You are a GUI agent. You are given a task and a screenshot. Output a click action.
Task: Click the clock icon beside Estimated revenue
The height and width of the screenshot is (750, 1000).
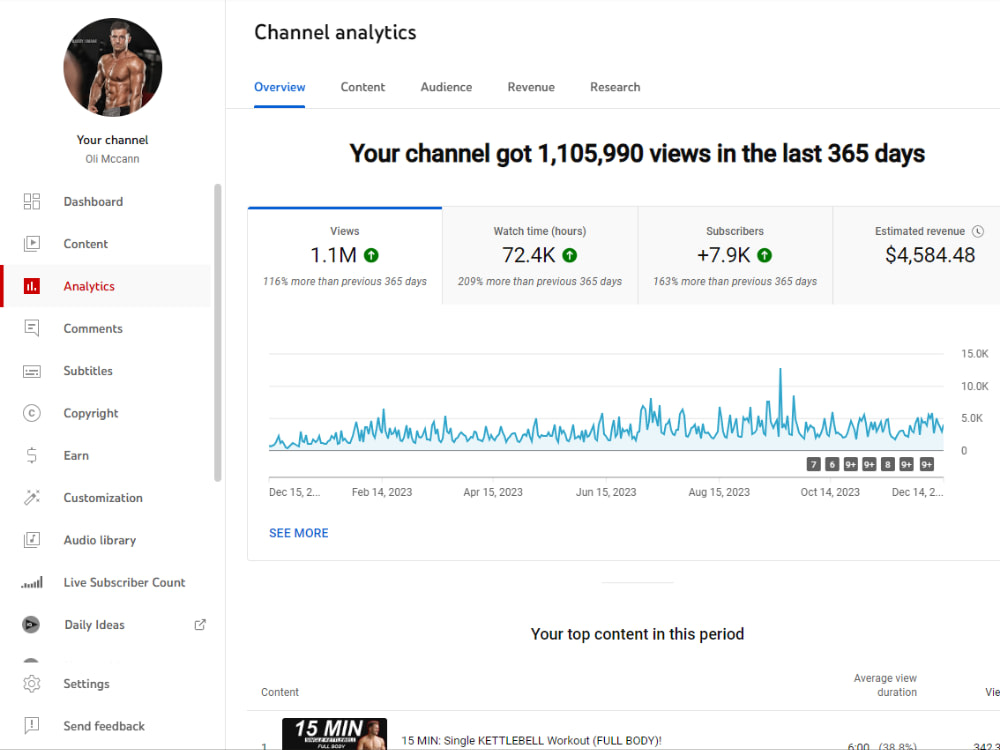[978, 232]
